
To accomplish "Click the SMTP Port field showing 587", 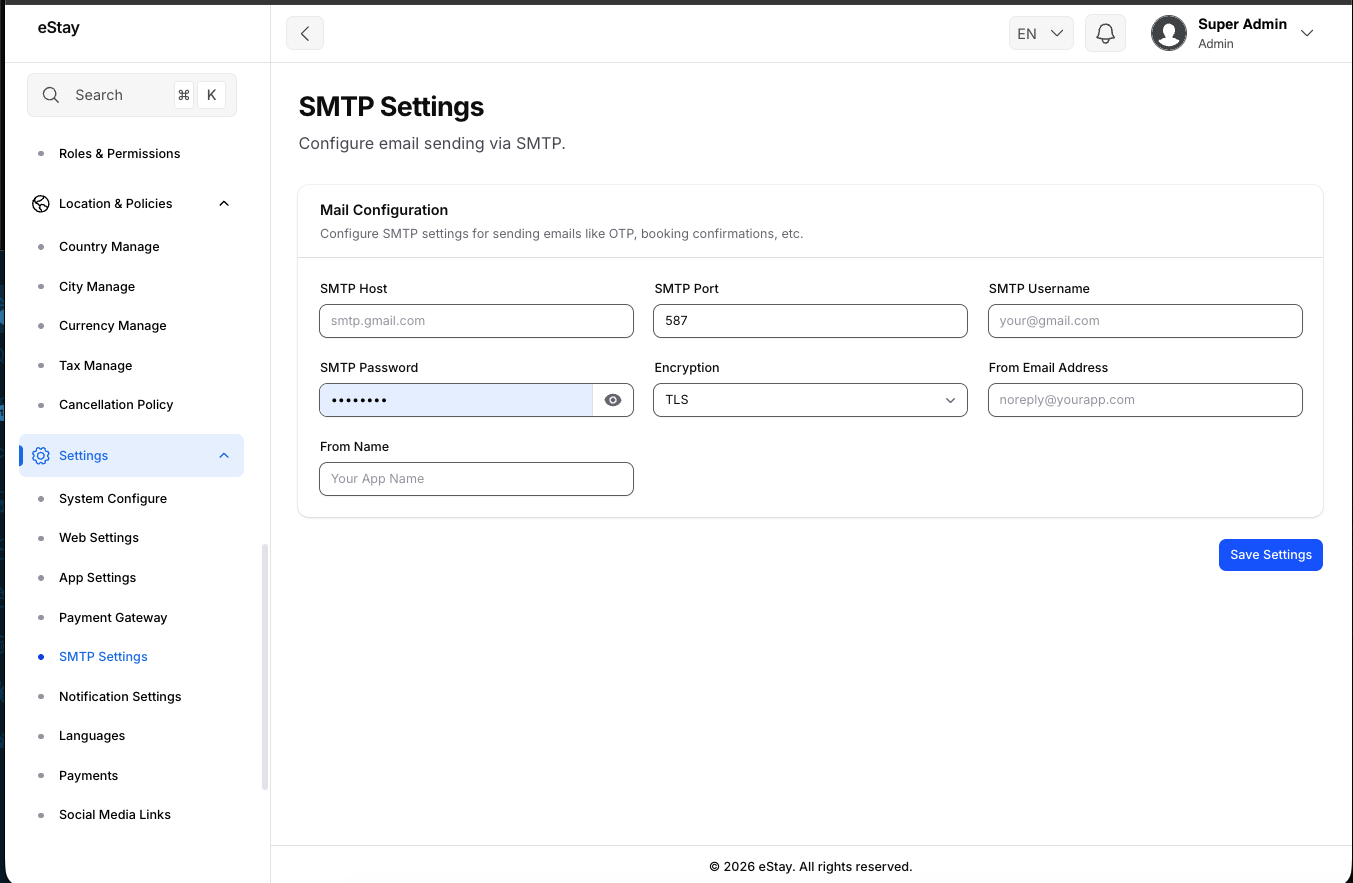I will [x=810, y=321].
